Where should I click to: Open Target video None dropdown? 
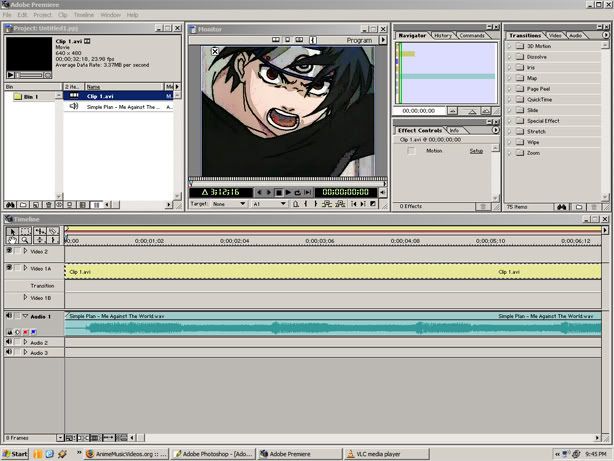229,204
